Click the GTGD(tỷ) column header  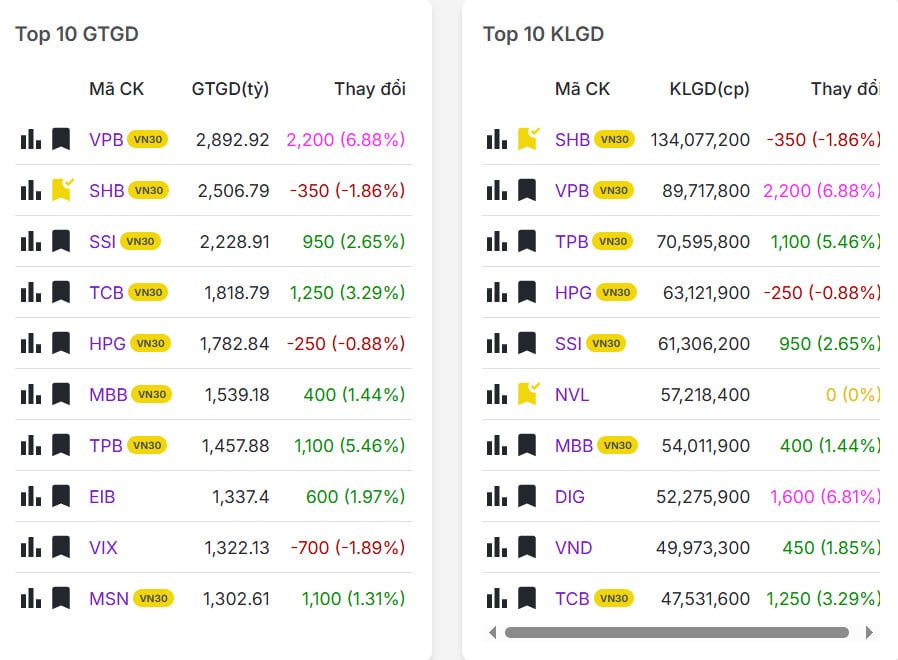pyautogui.click(x=230, y=89)
